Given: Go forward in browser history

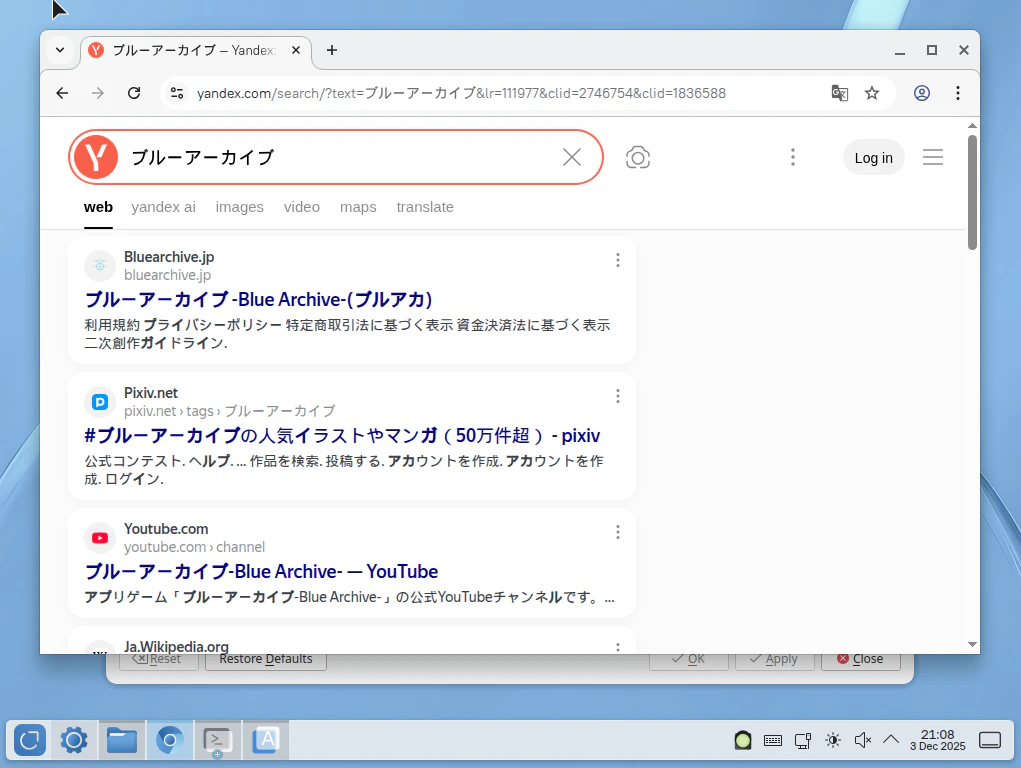Looking at the screenshot, I should click(98, 93).
